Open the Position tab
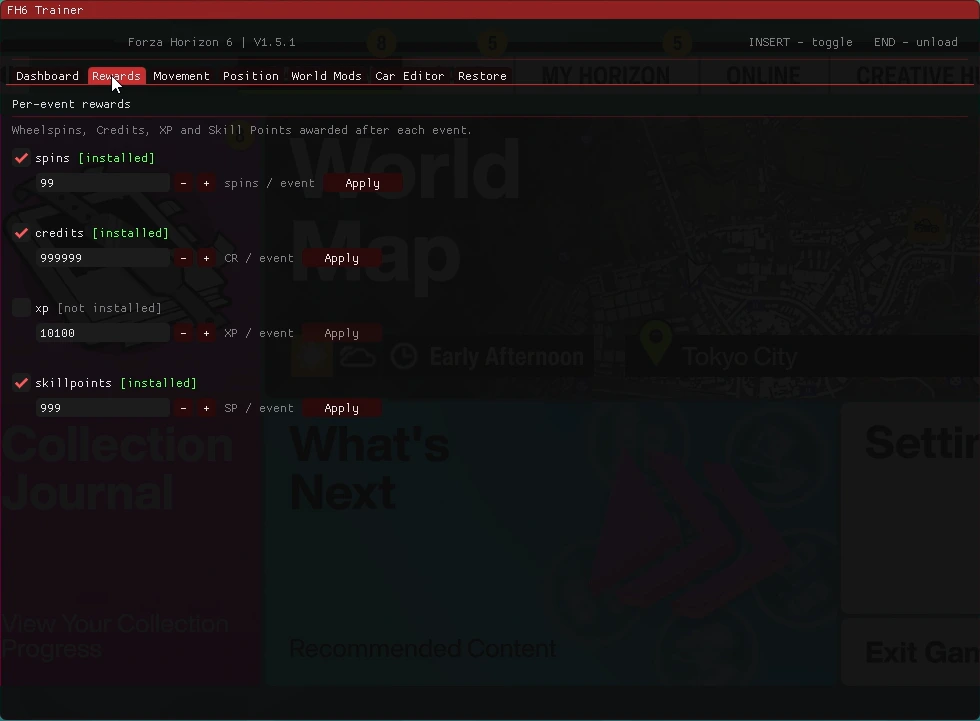 (x=251, y=76)
